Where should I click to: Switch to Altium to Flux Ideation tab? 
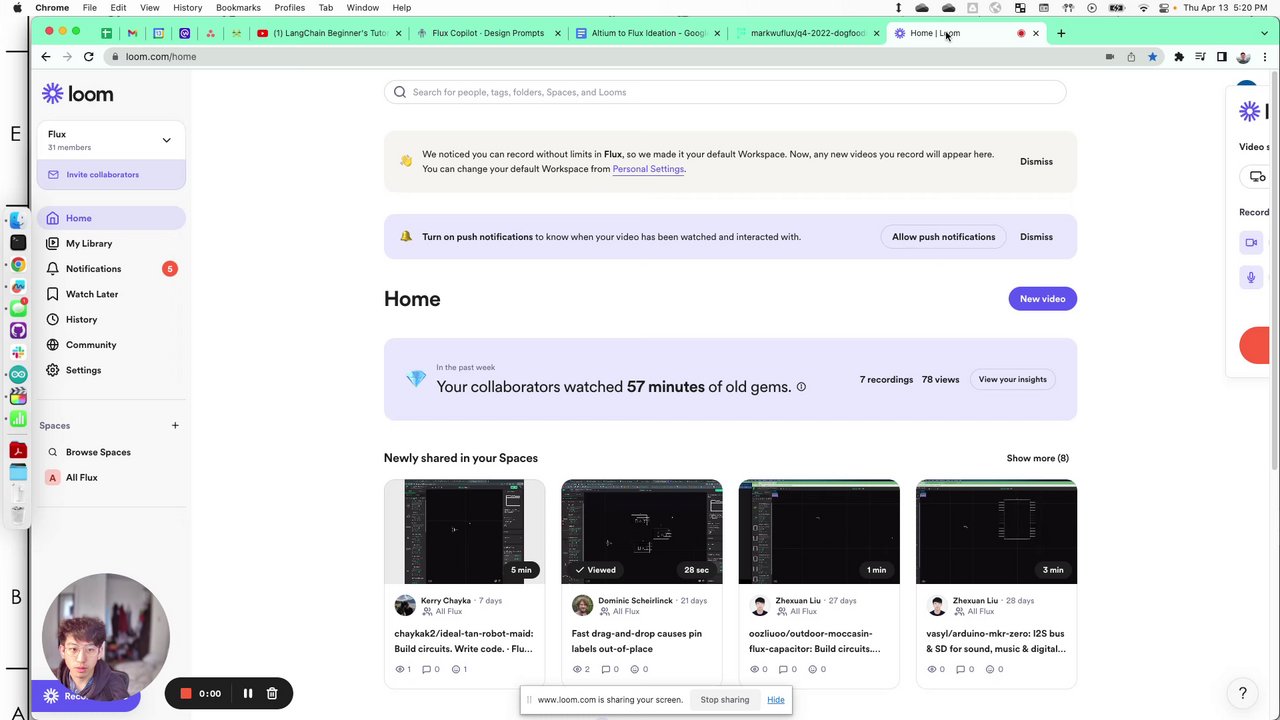pos(647,33)
